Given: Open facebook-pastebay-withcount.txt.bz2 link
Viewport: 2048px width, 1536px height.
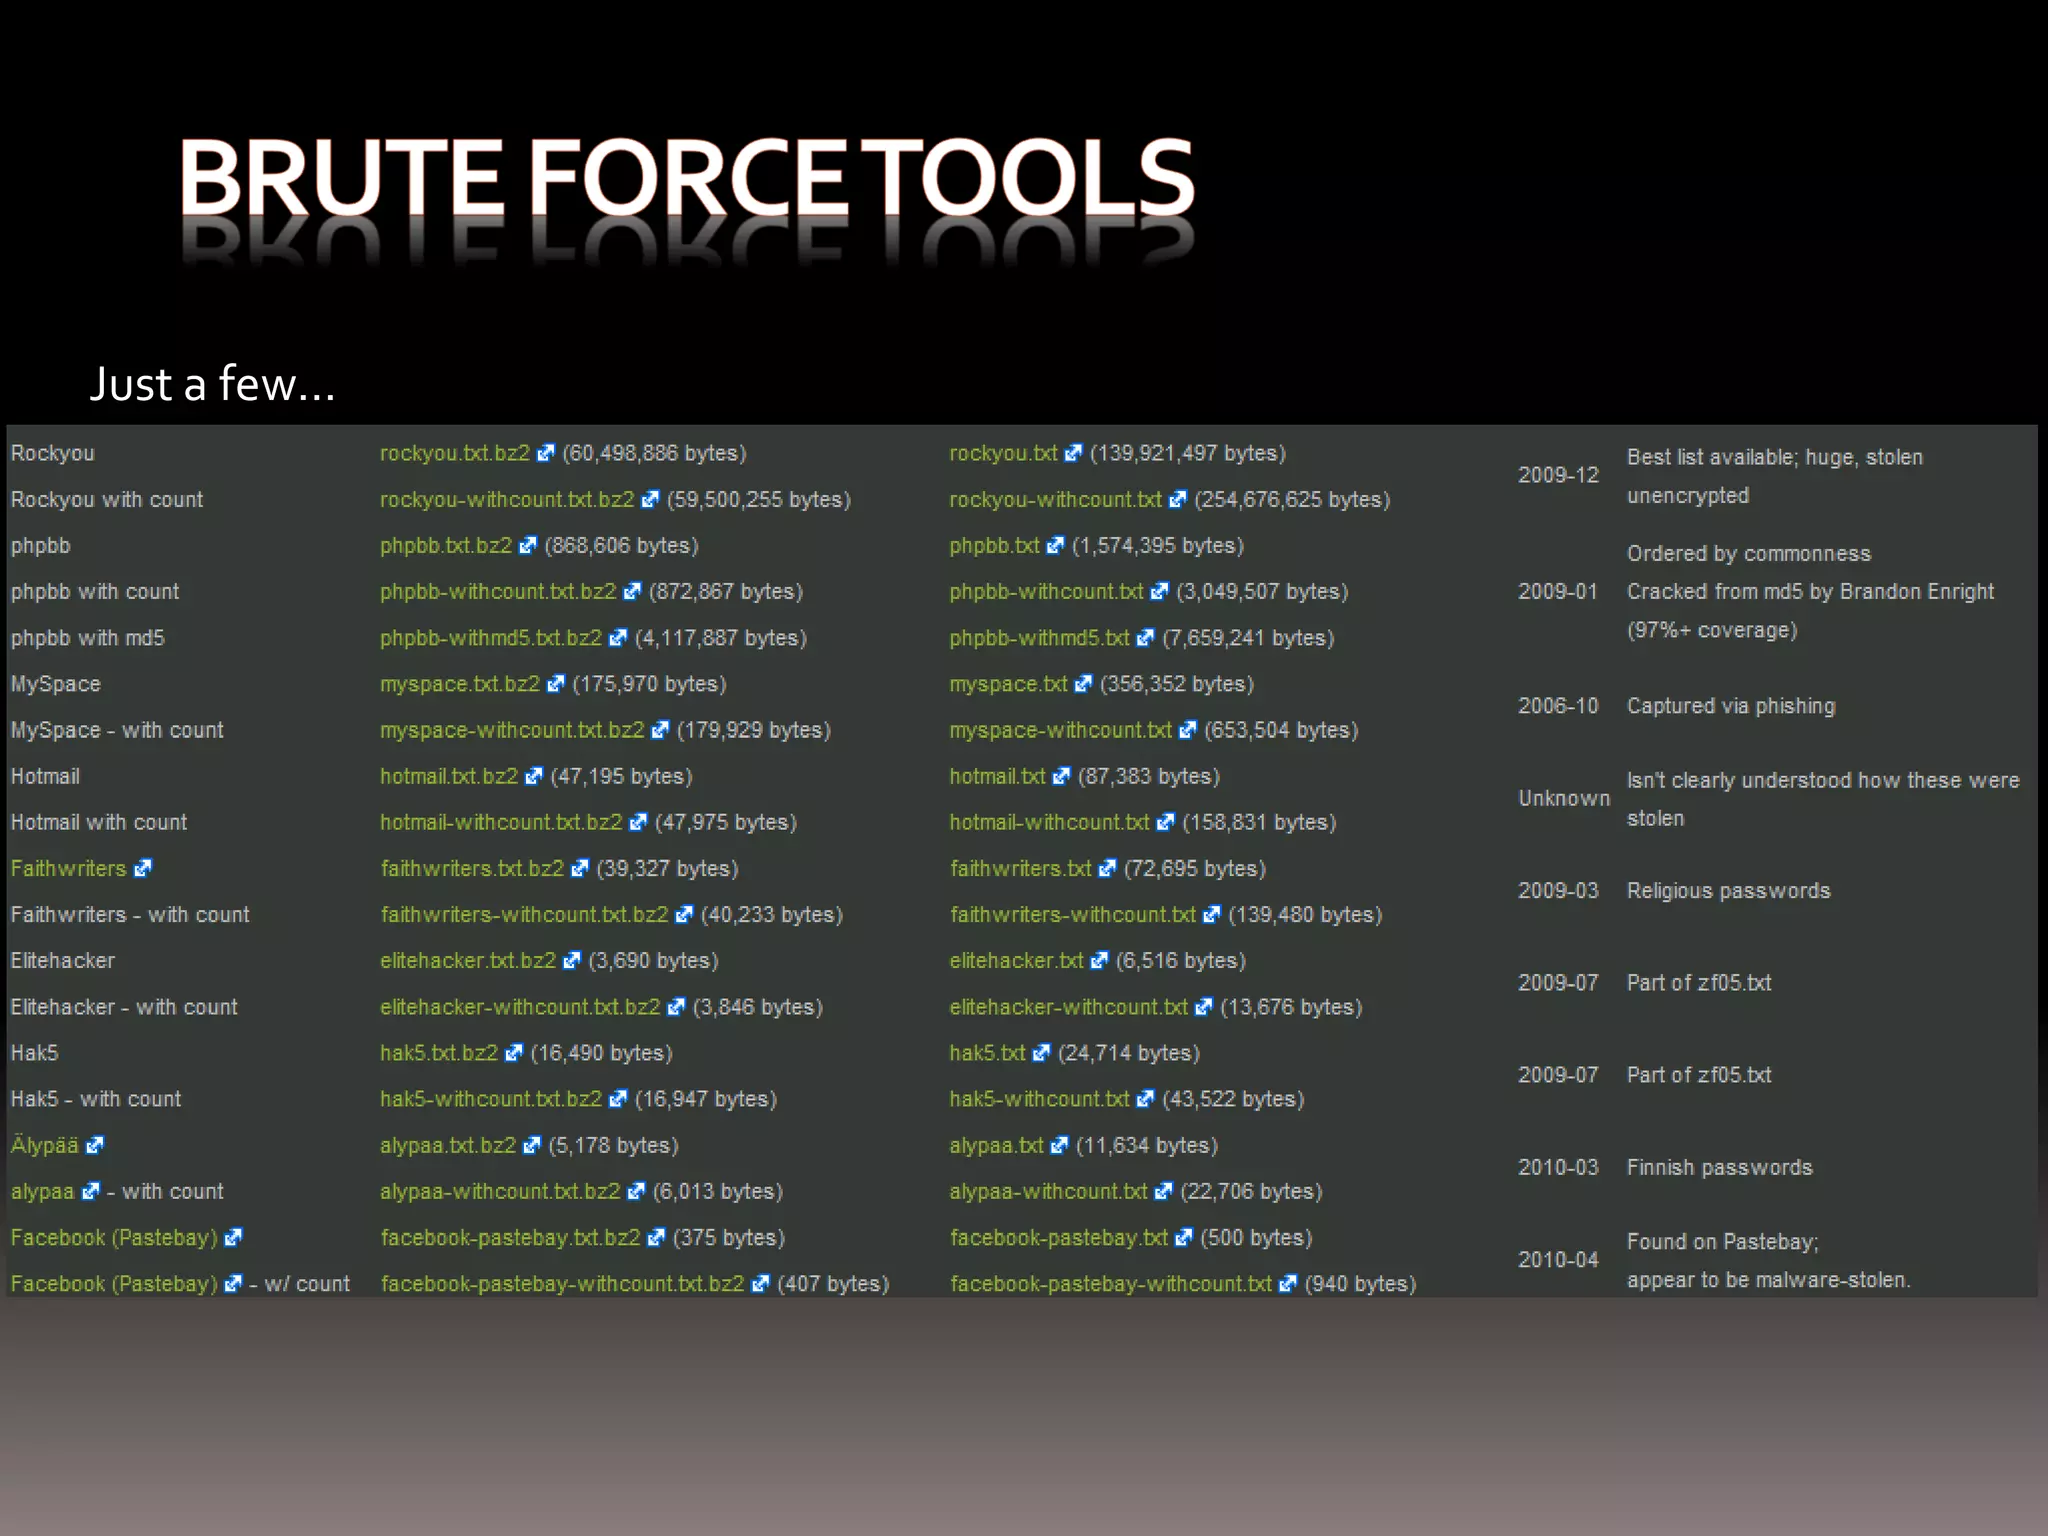Looking at the screenshot, I should (562, 1284).
